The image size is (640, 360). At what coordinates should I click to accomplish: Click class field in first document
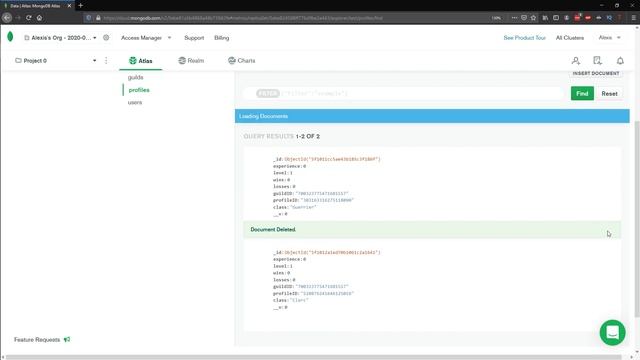tap(295, 207)
